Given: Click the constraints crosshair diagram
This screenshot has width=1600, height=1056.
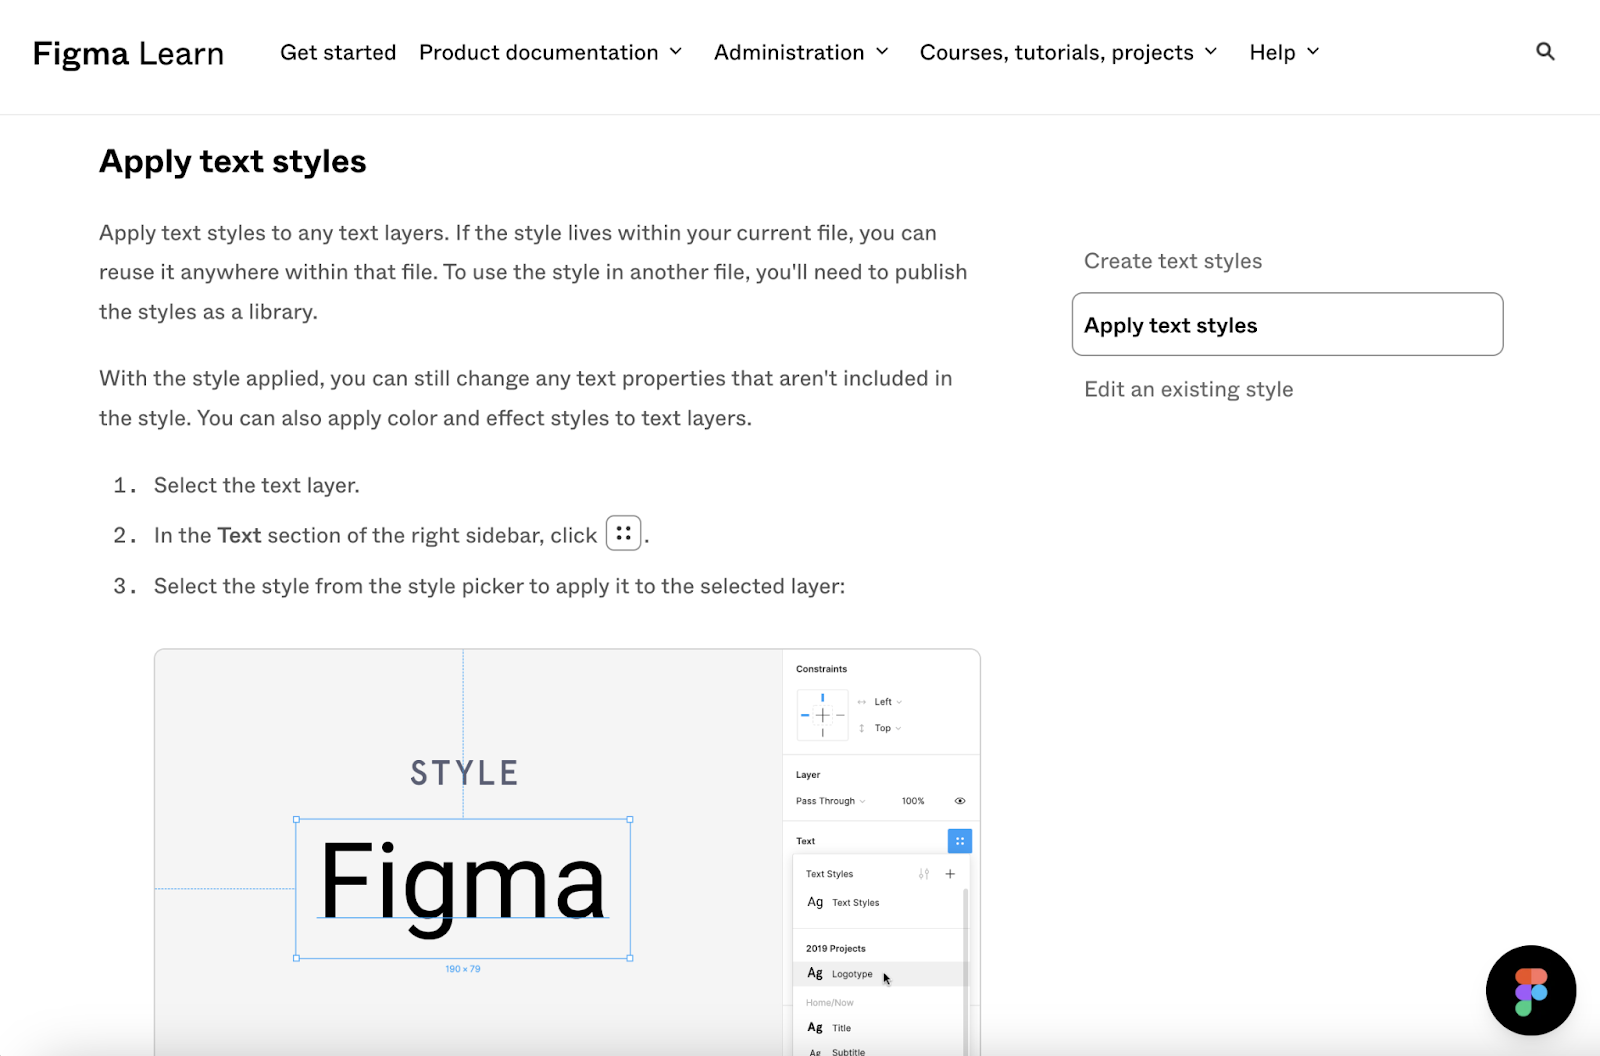Looking at the screenshot, I should tap(822, 715).
